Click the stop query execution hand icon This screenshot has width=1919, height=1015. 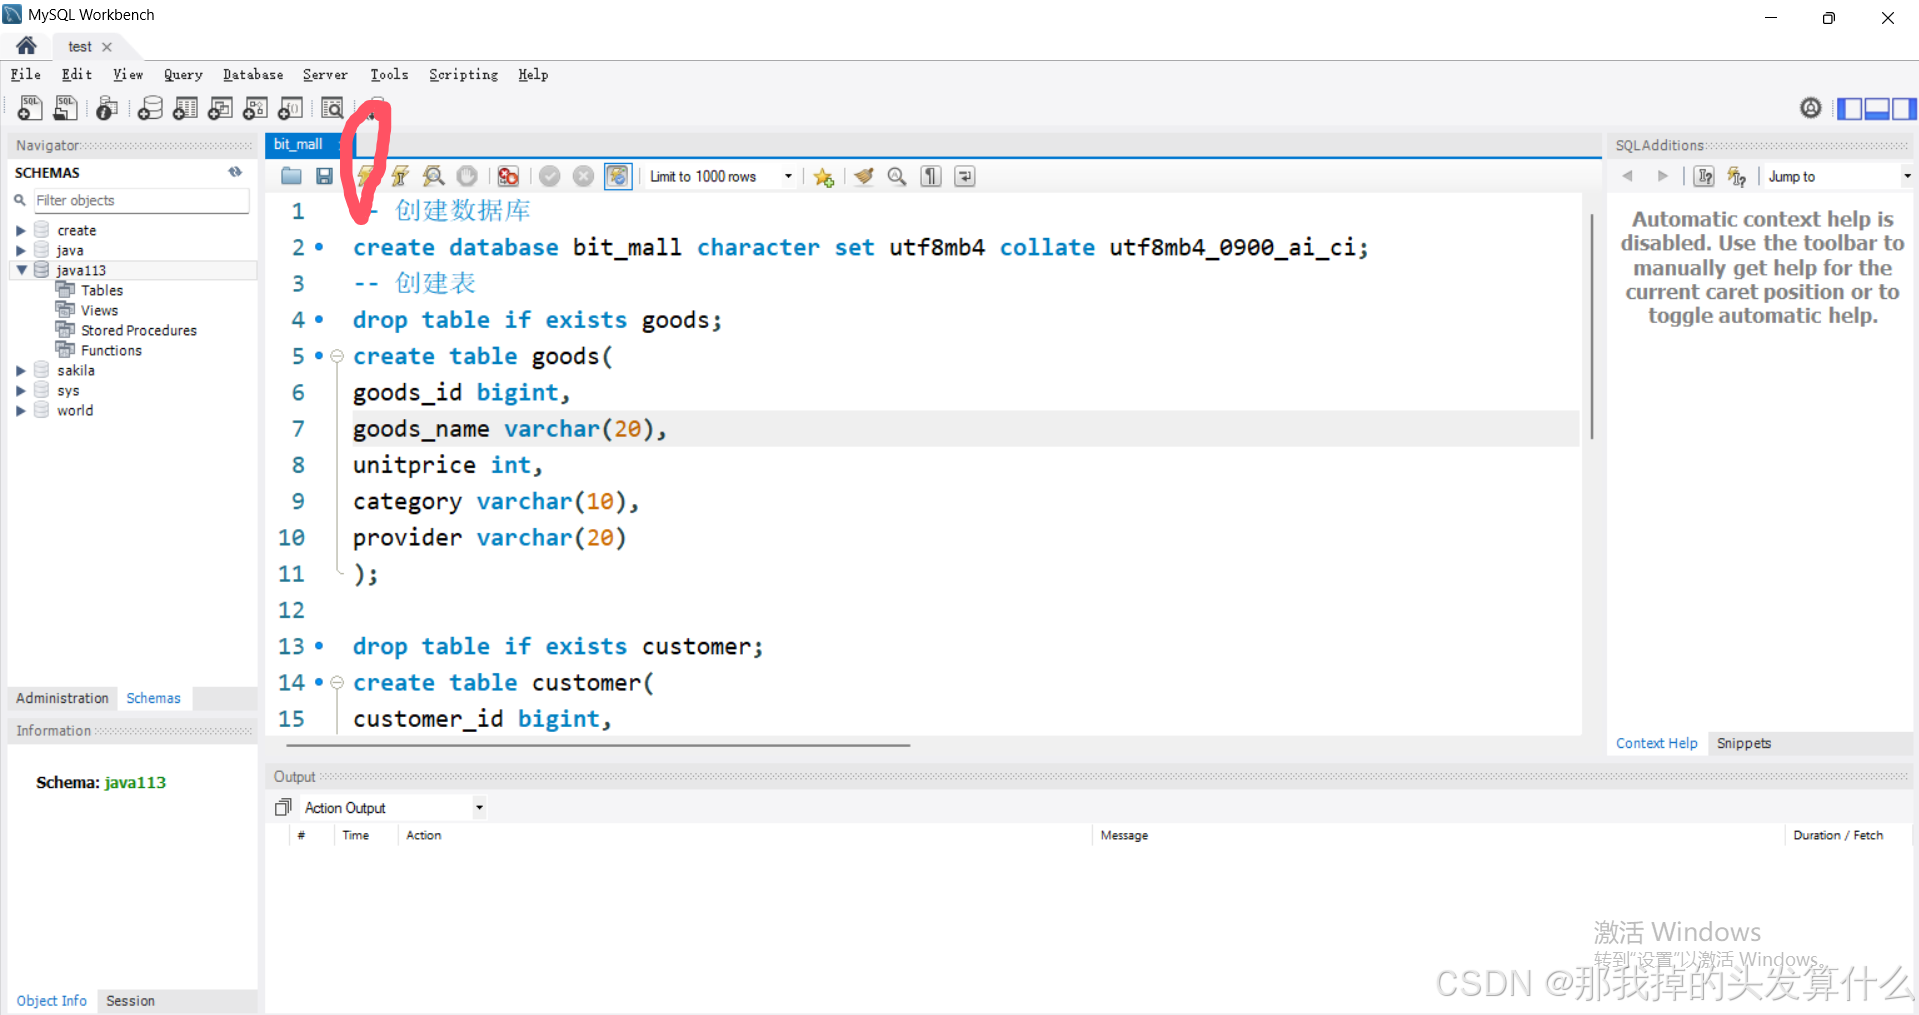click(x=467, y=176)
